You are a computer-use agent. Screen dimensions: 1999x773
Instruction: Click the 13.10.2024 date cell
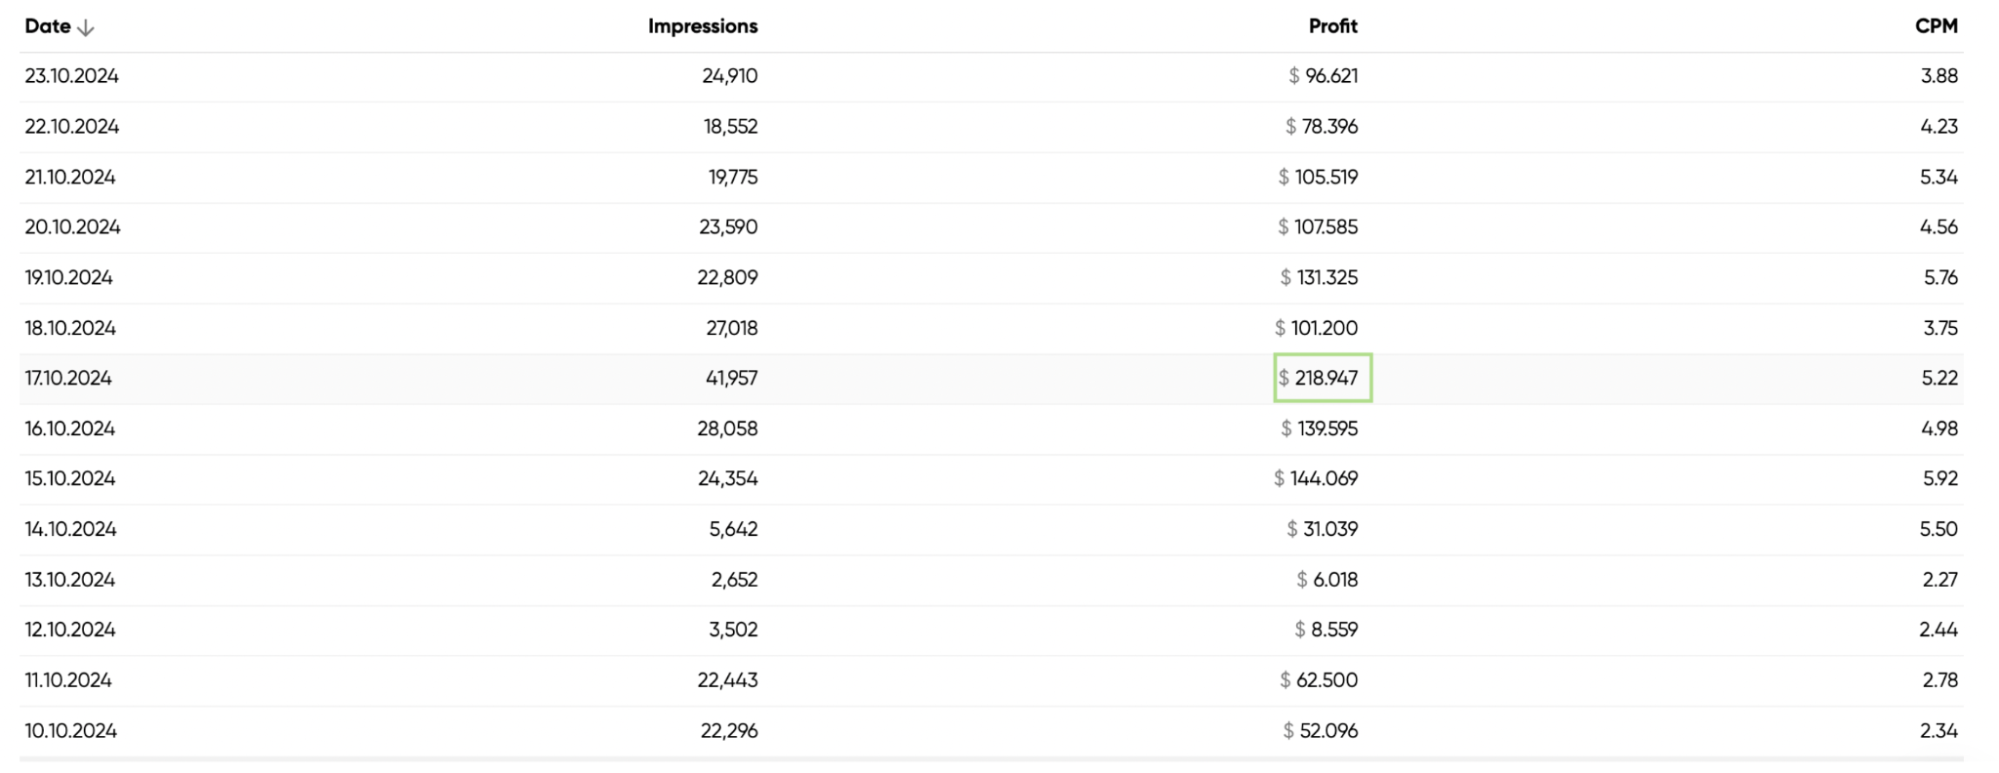[70, 580]
